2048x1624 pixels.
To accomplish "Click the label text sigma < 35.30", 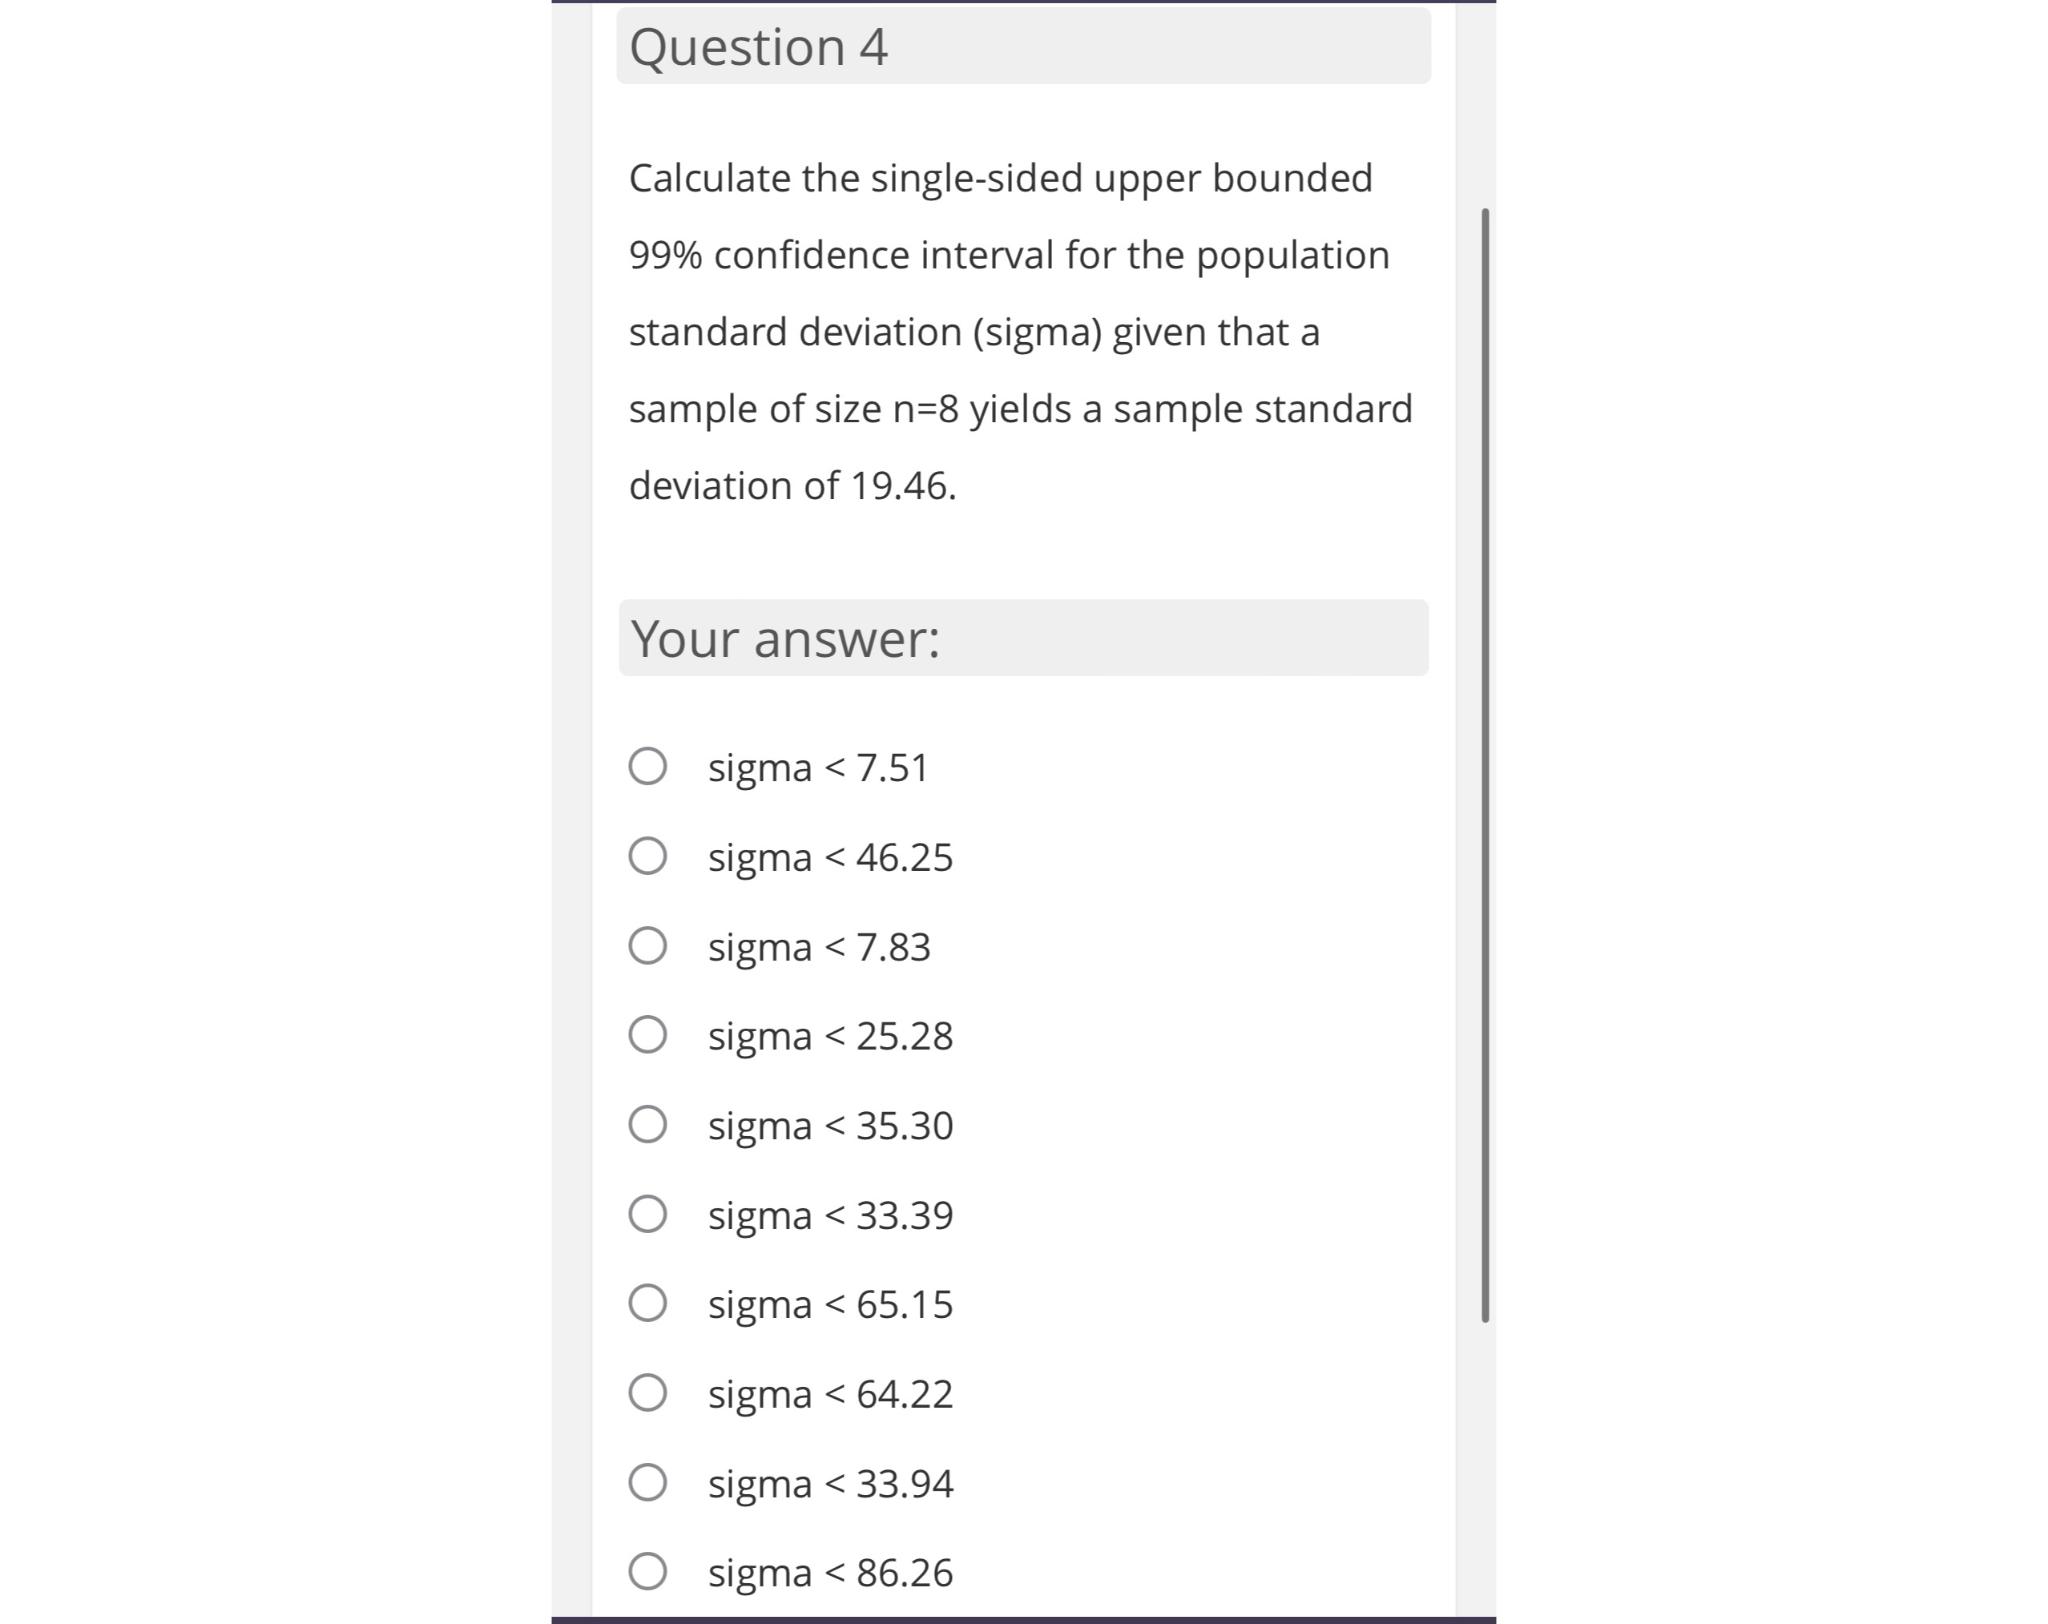I will (x=830, y=1125).
